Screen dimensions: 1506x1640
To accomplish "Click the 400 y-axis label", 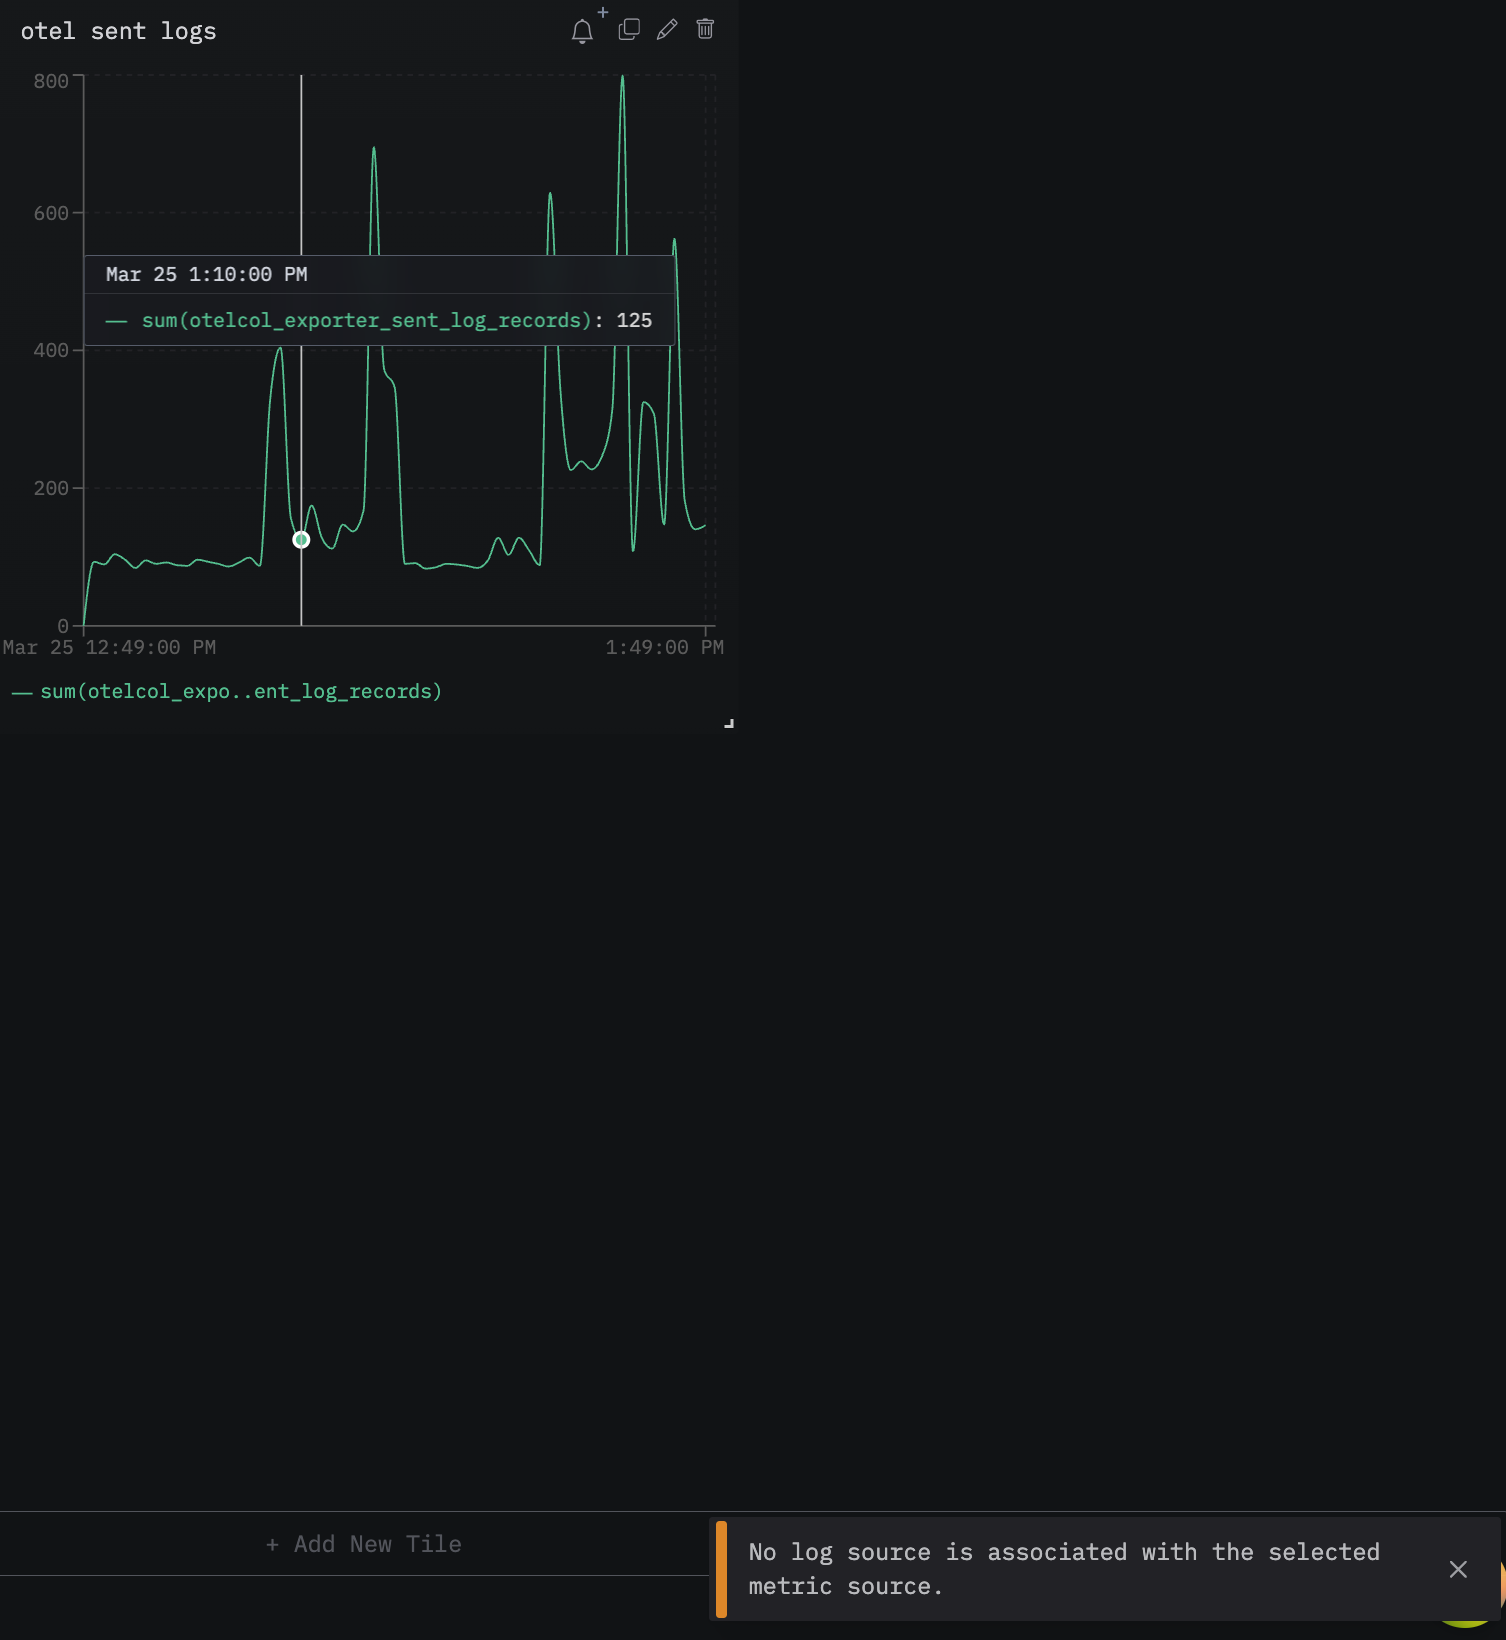I will pyautogui.click(x=51, y=350).
